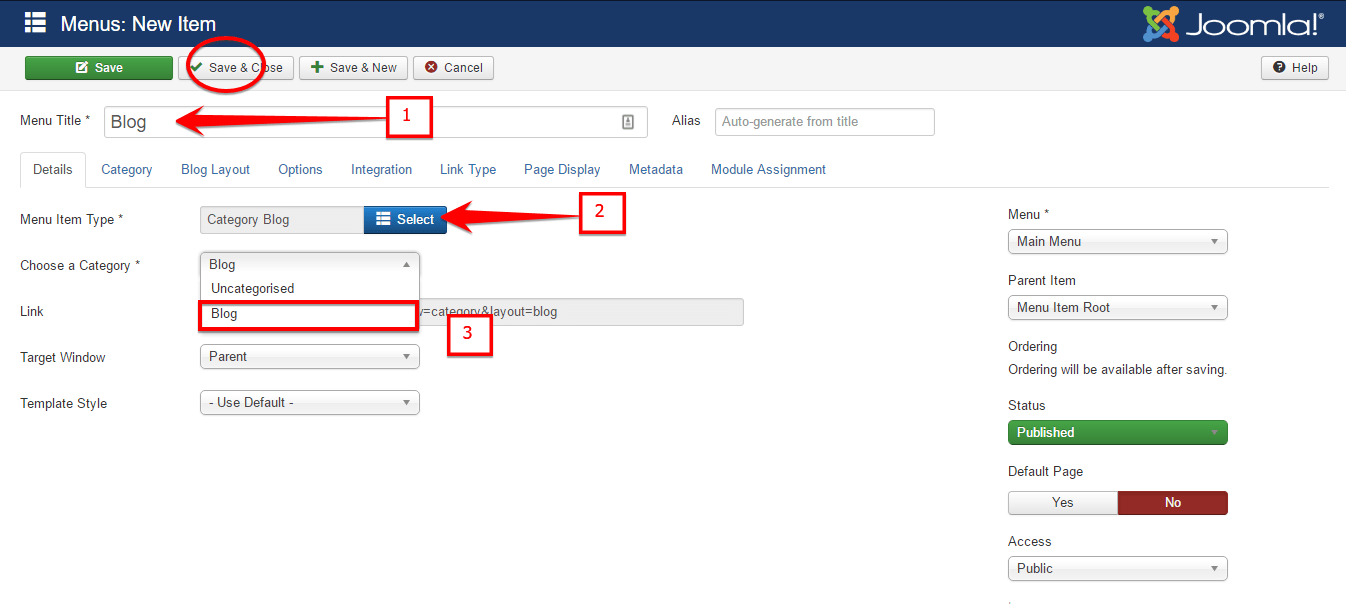
Task: Open the Module Assignment tab
Action: [x=768, y=170]
